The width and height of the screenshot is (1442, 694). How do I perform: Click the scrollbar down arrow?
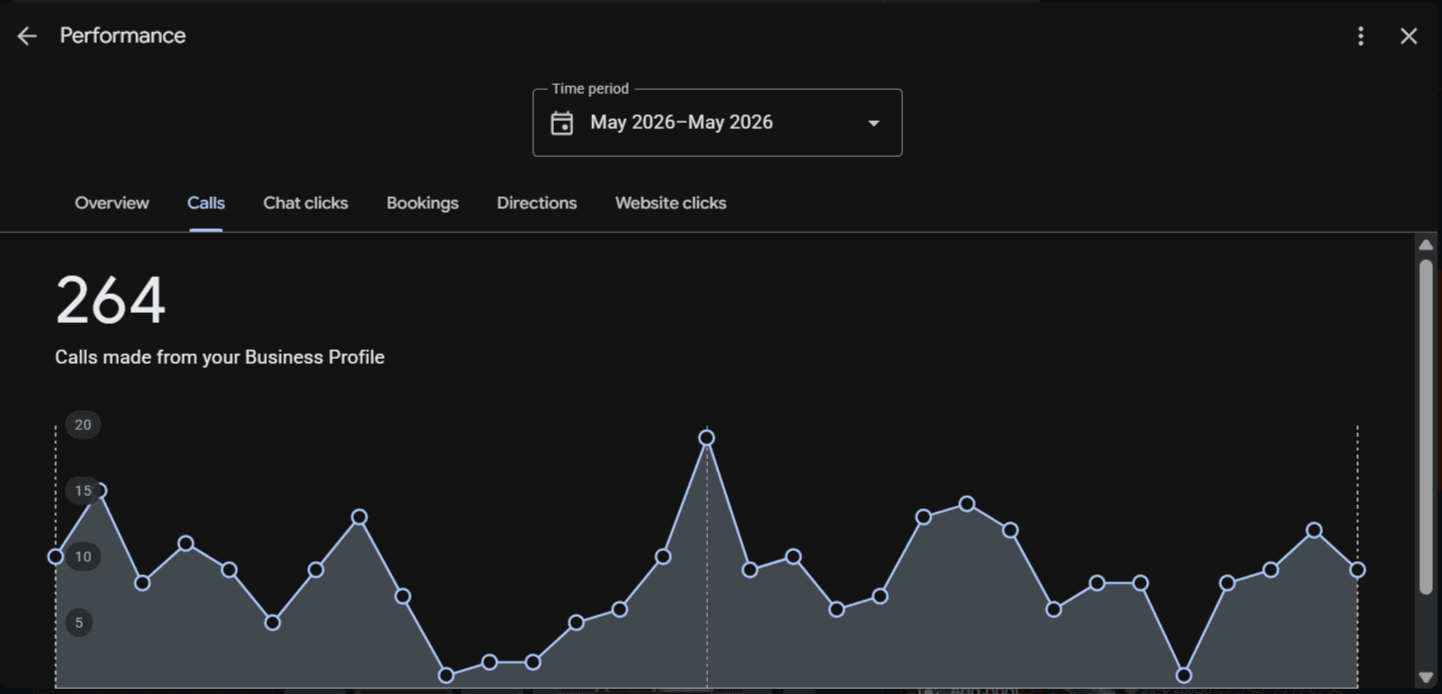(x=1426, y=677)
